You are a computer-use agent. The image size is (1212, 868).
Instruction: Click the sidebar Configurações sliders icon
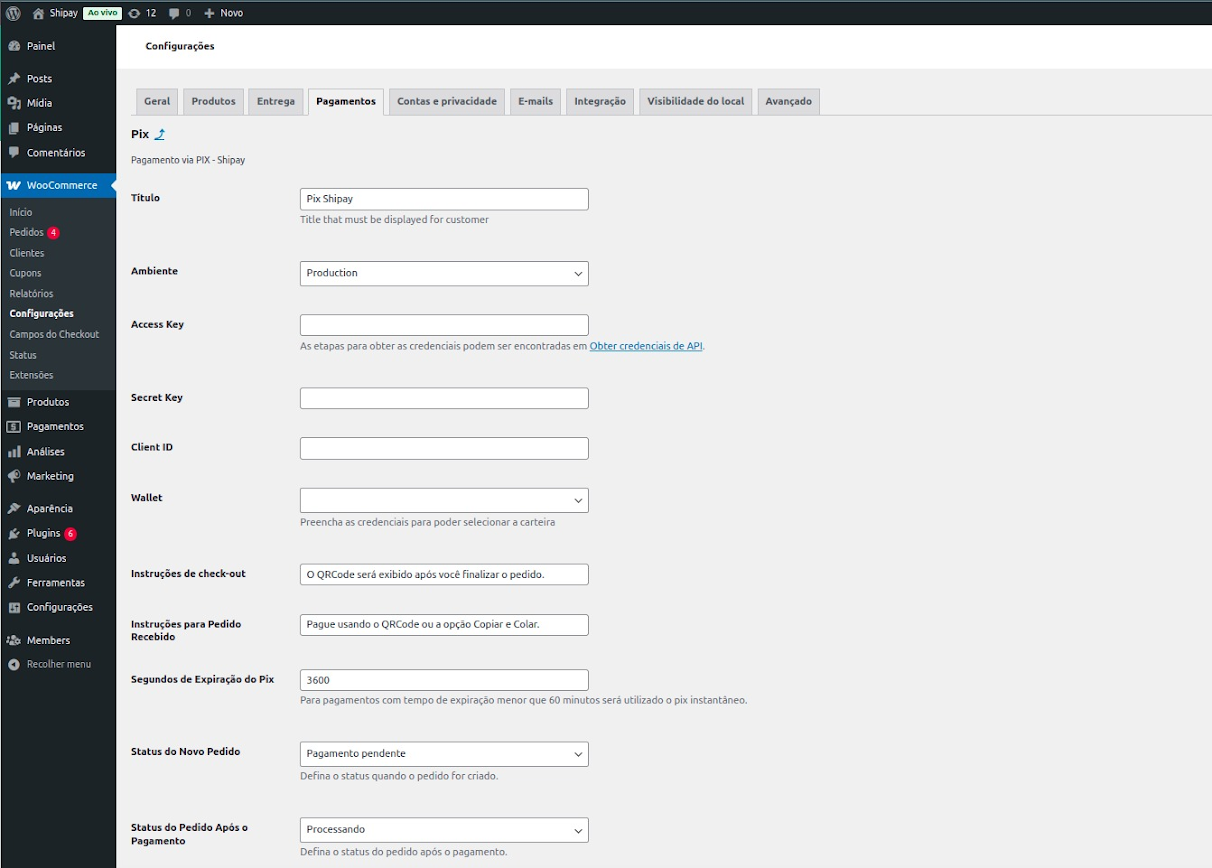14,607
